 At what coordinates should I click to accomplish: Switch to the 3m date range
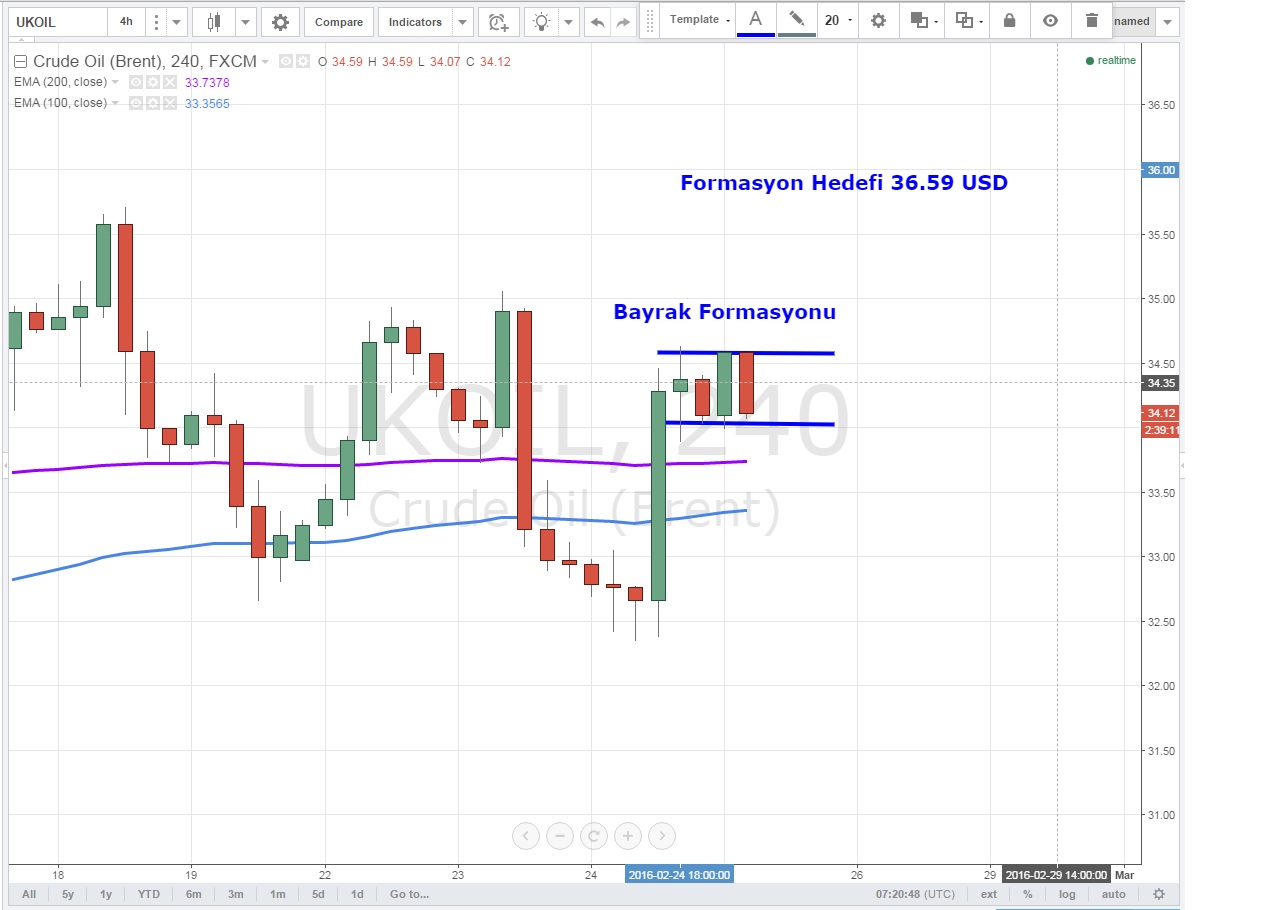click(235, 894)
